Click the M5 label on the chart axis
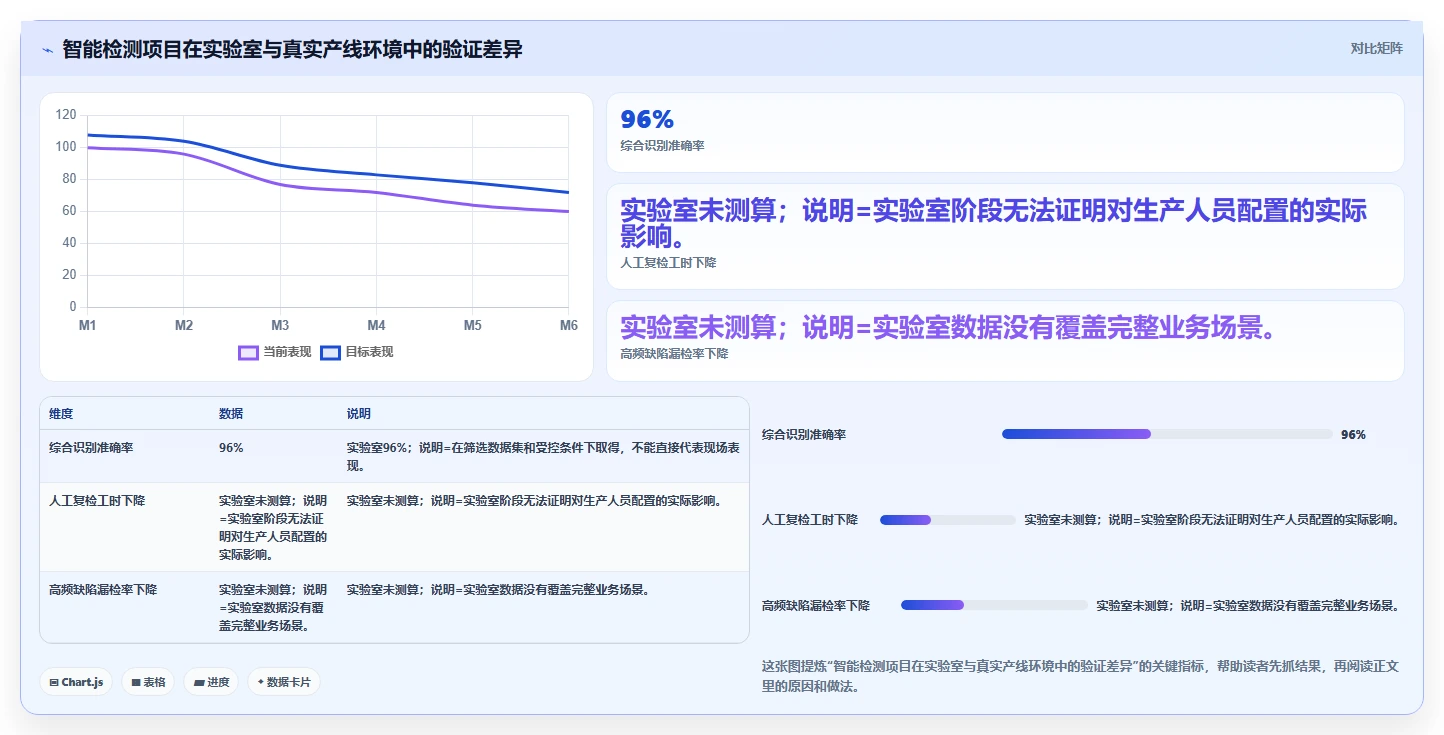Image resolution: width=1444 pixels, height=735 pixels. click(472, 325)
